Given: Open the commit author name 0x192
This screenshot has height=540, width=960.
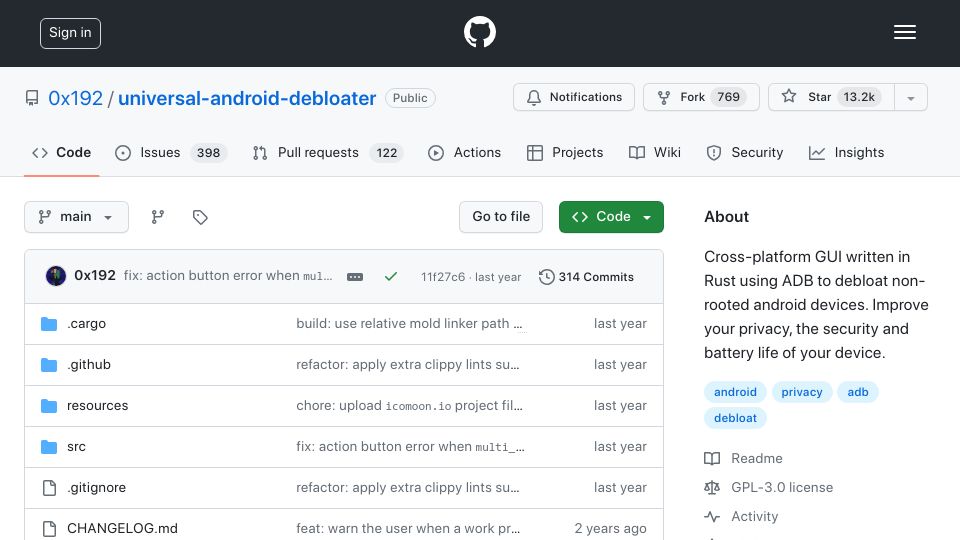Looking at the screenshot, I should coord(95,276).
